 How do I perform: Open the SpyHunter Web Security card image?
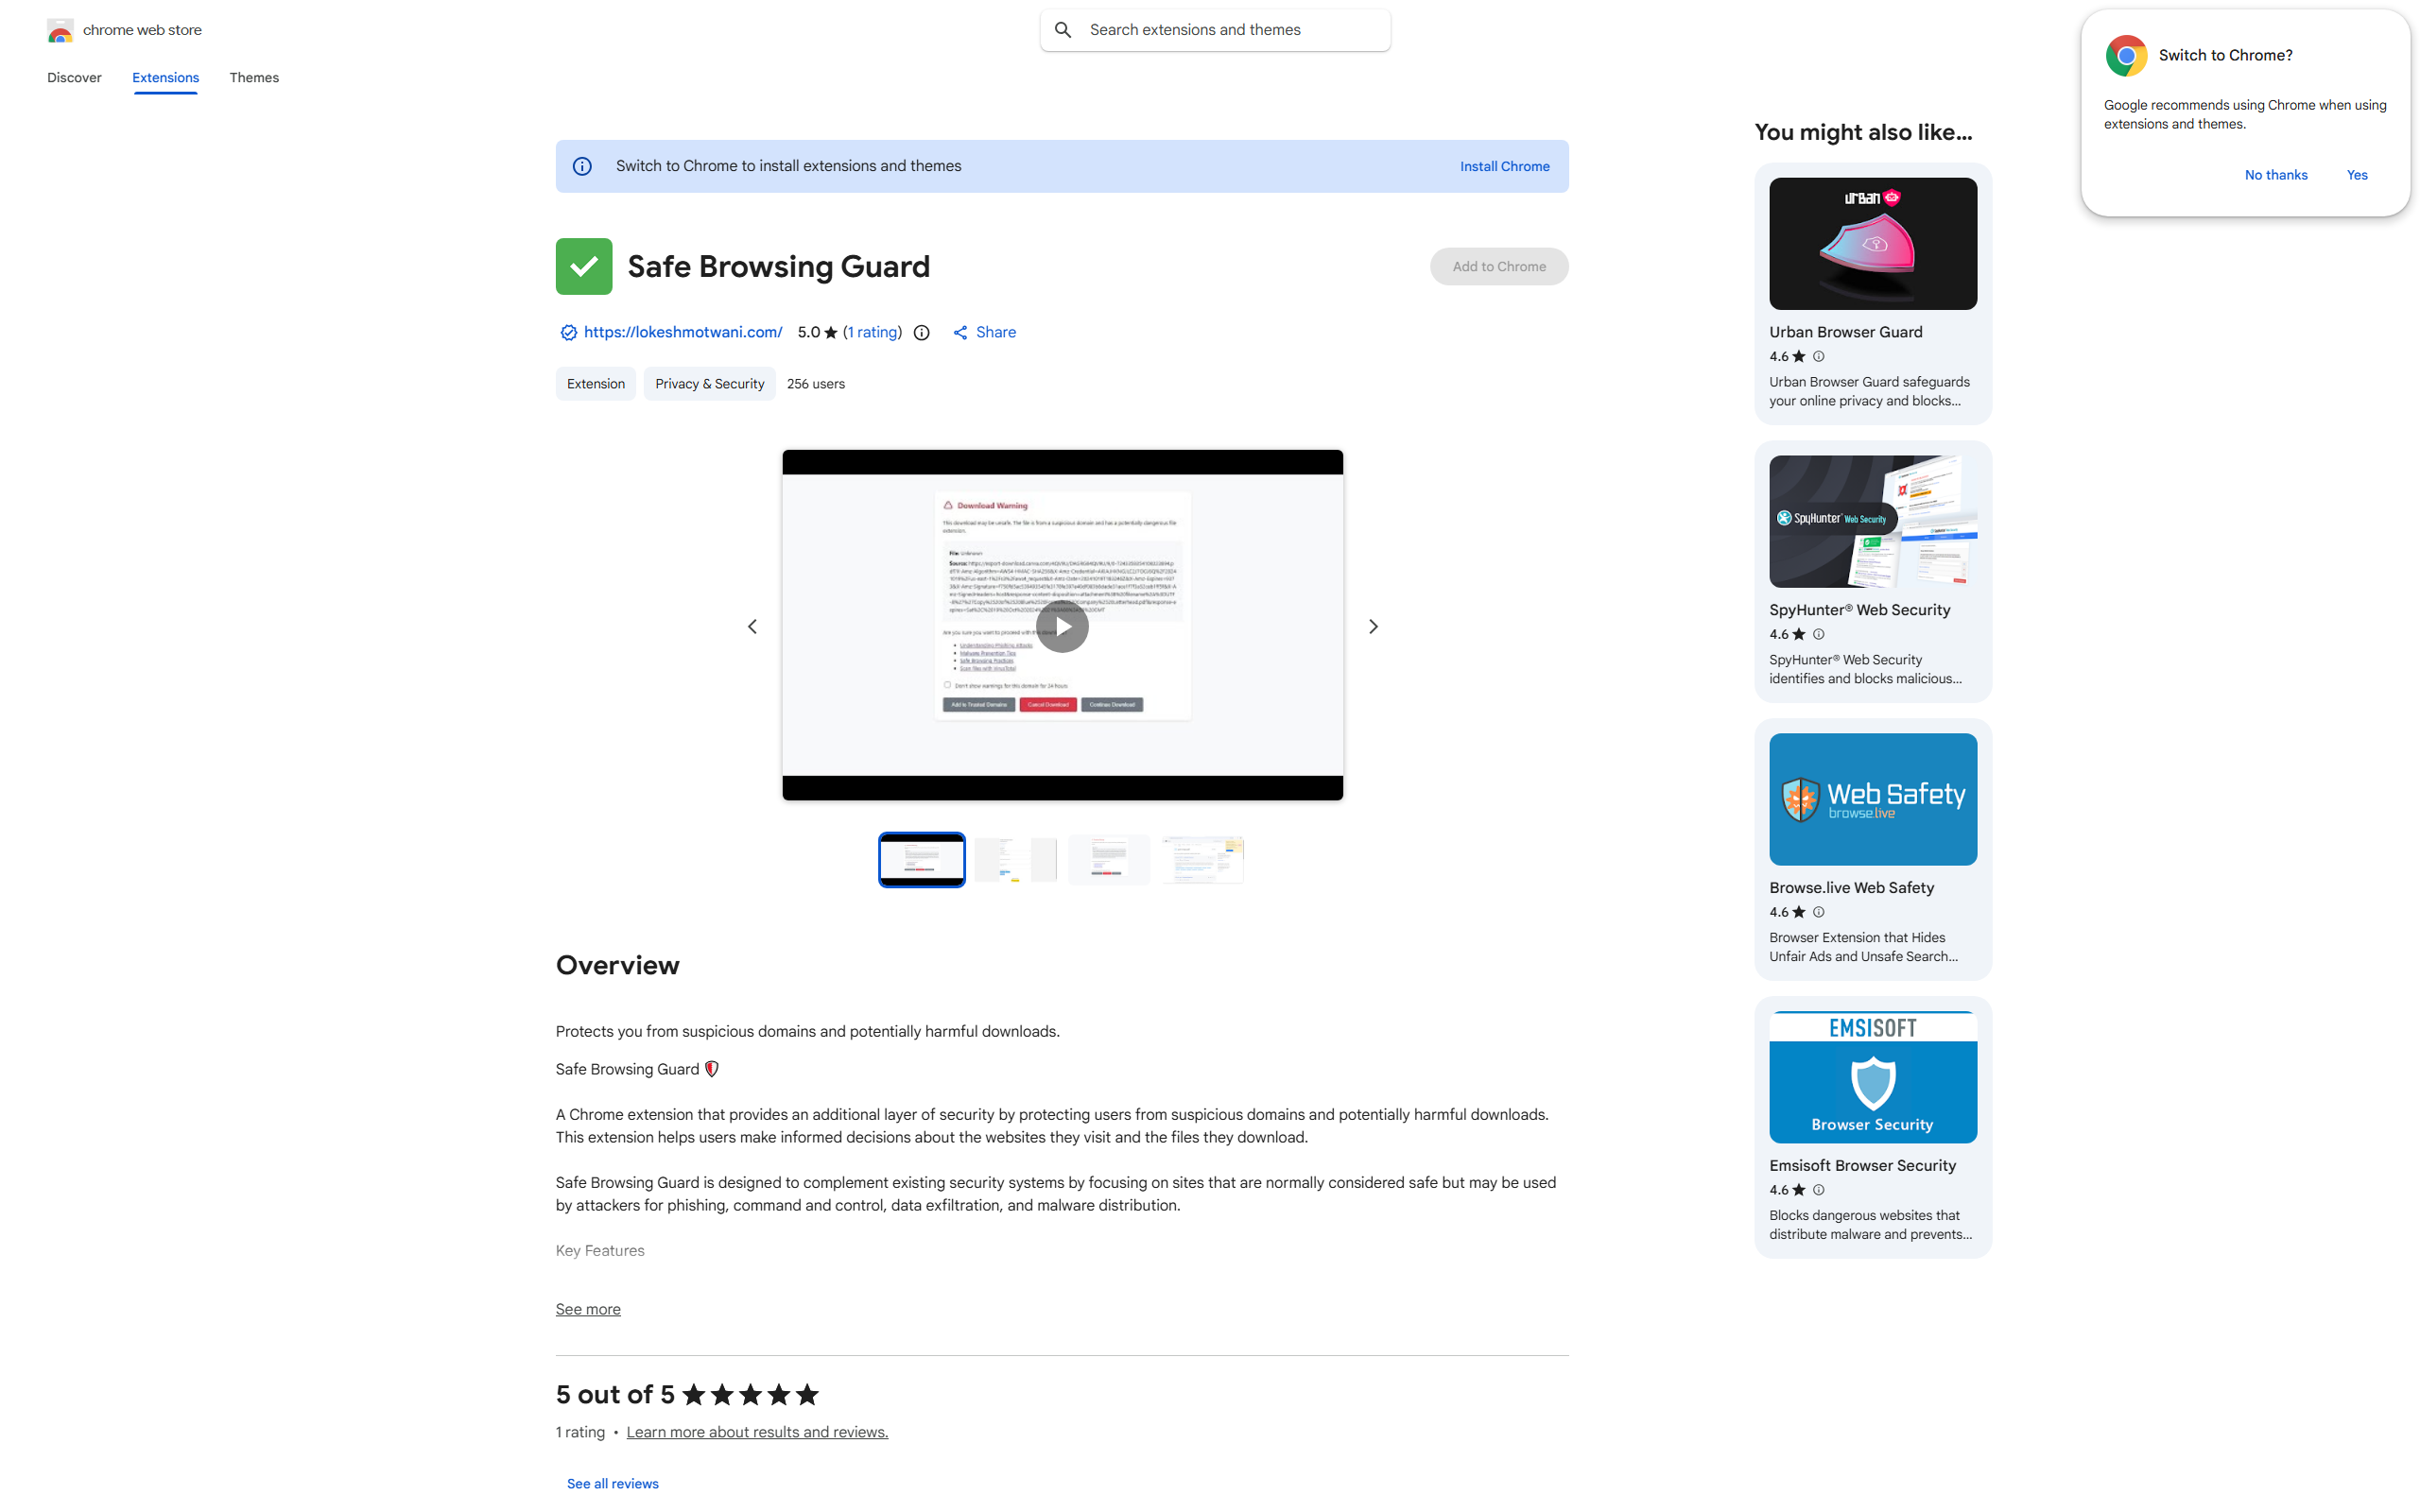click(1872, 522)
